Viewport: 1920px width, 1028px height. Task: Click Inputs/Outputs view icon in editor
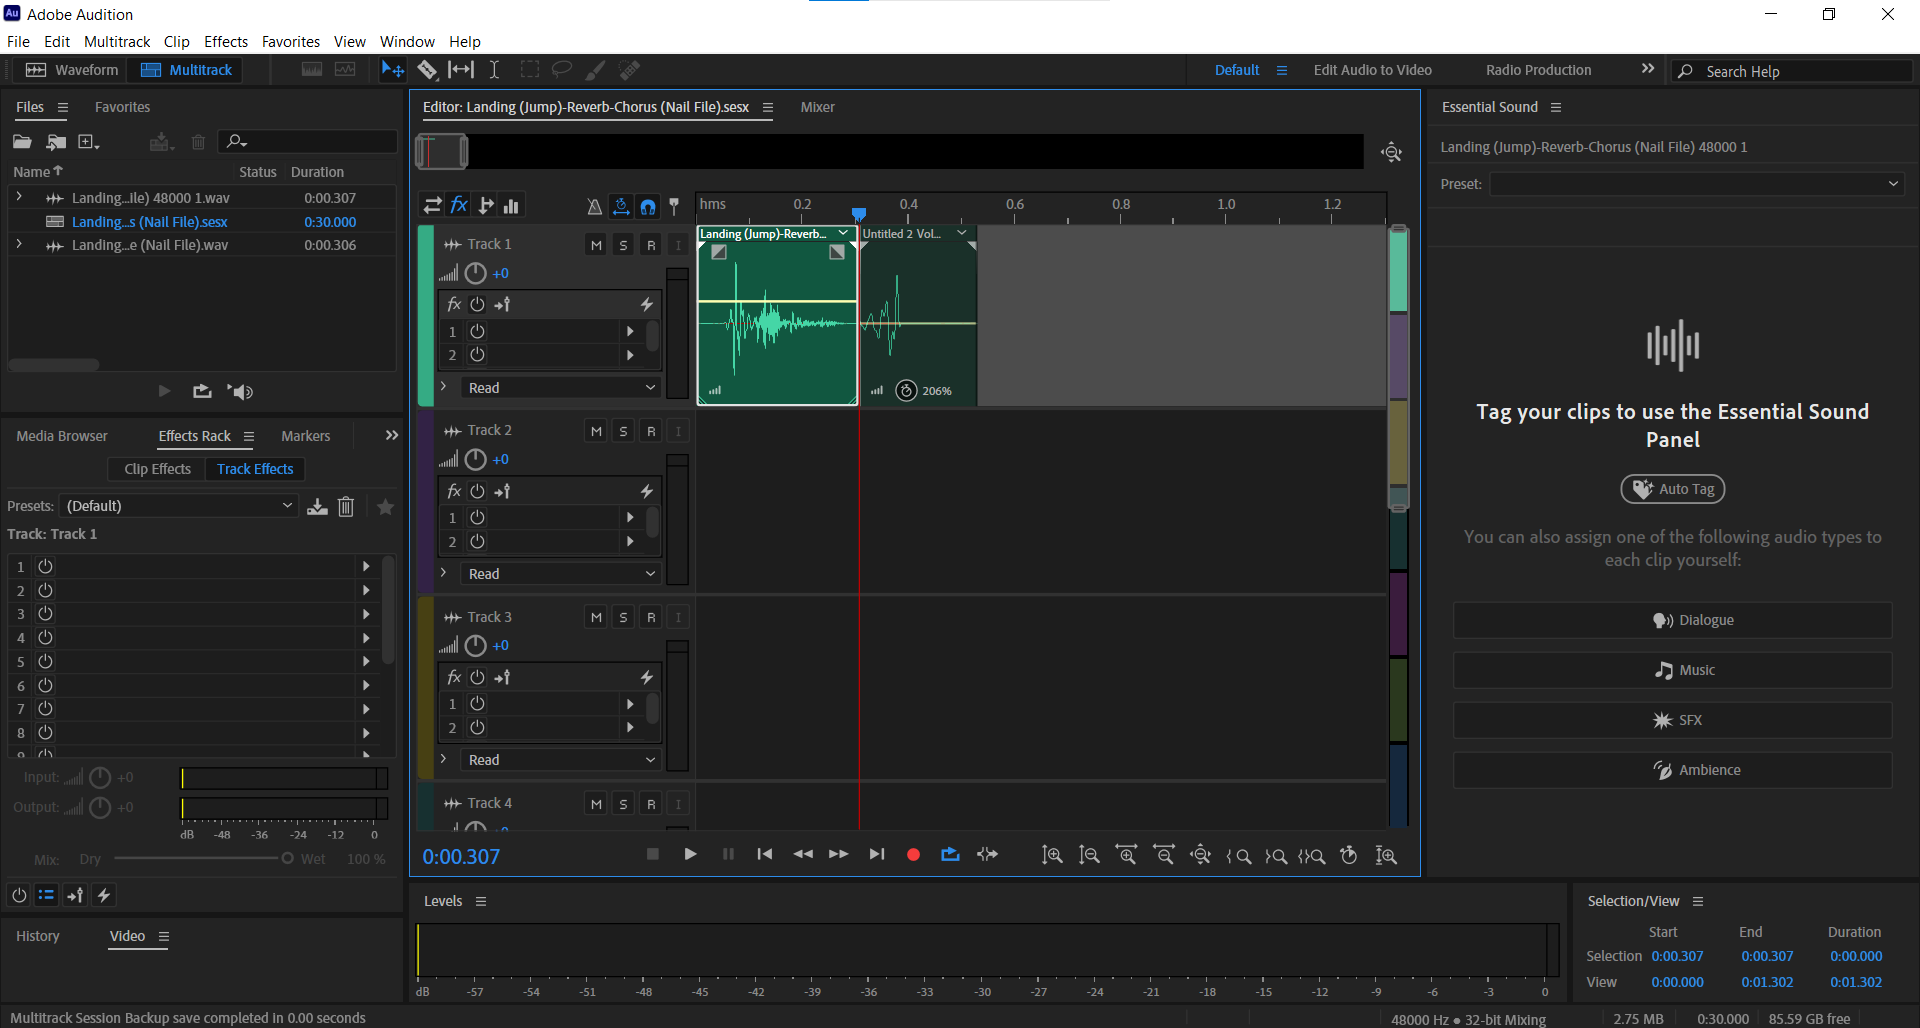tap(433, 205)
